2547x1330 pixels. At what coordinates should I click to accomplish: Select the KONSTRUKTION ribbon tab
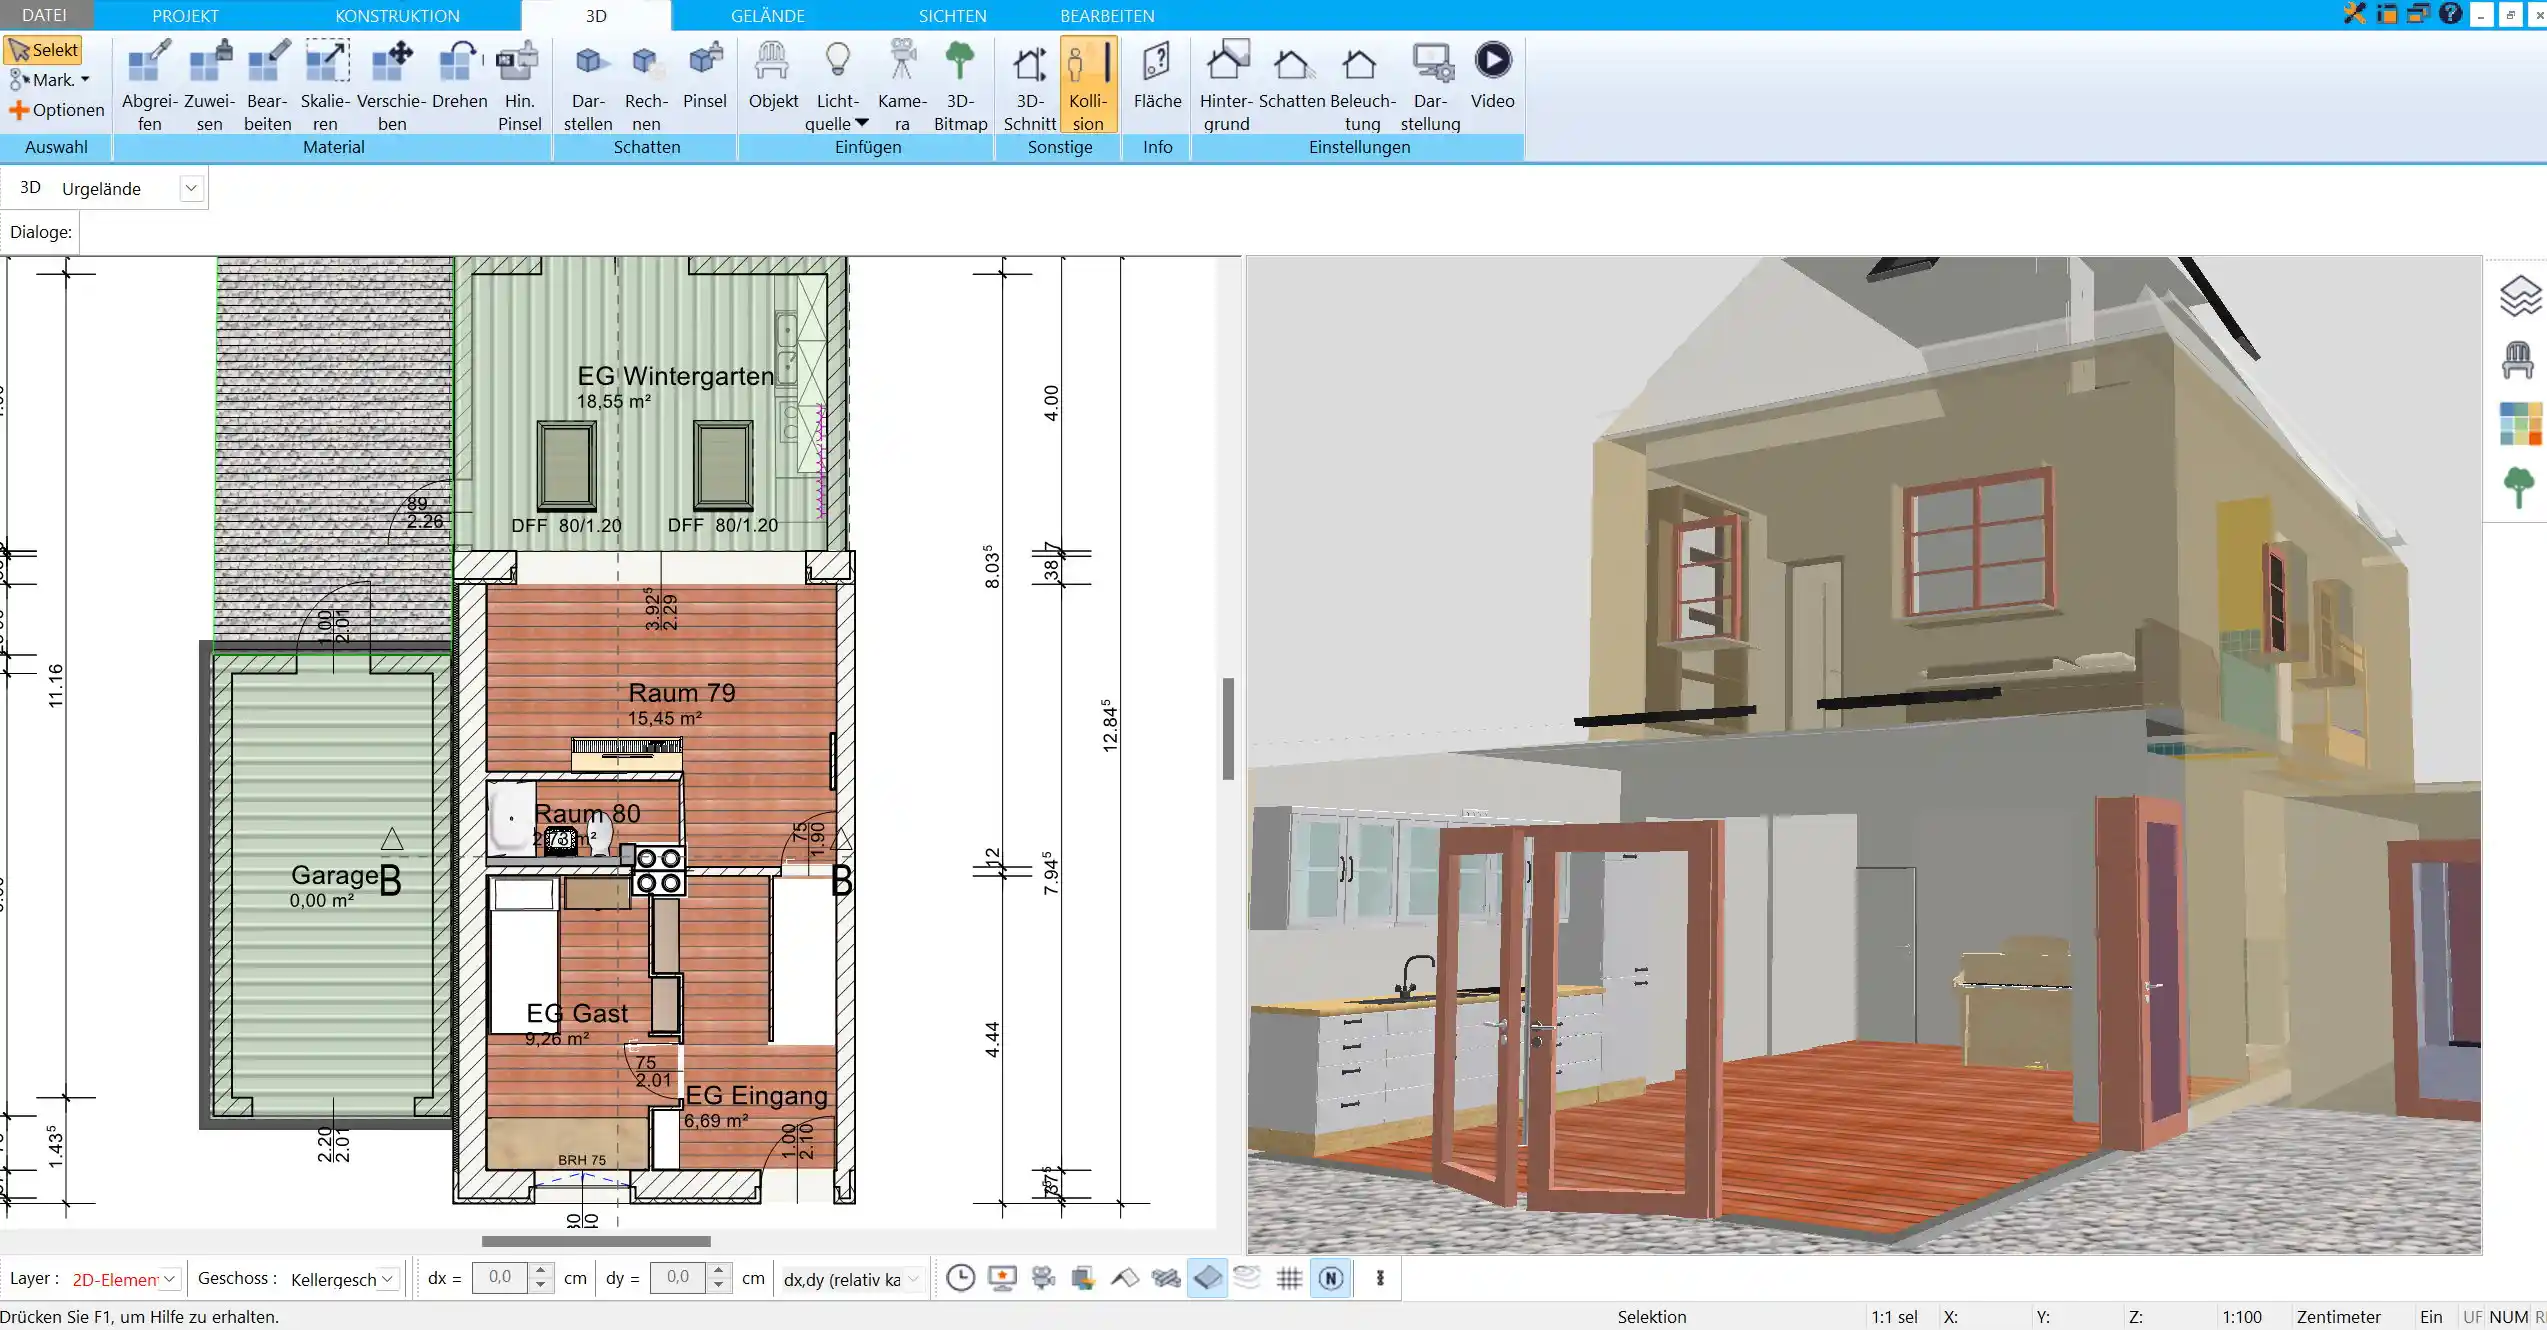(x=396, y=15)
